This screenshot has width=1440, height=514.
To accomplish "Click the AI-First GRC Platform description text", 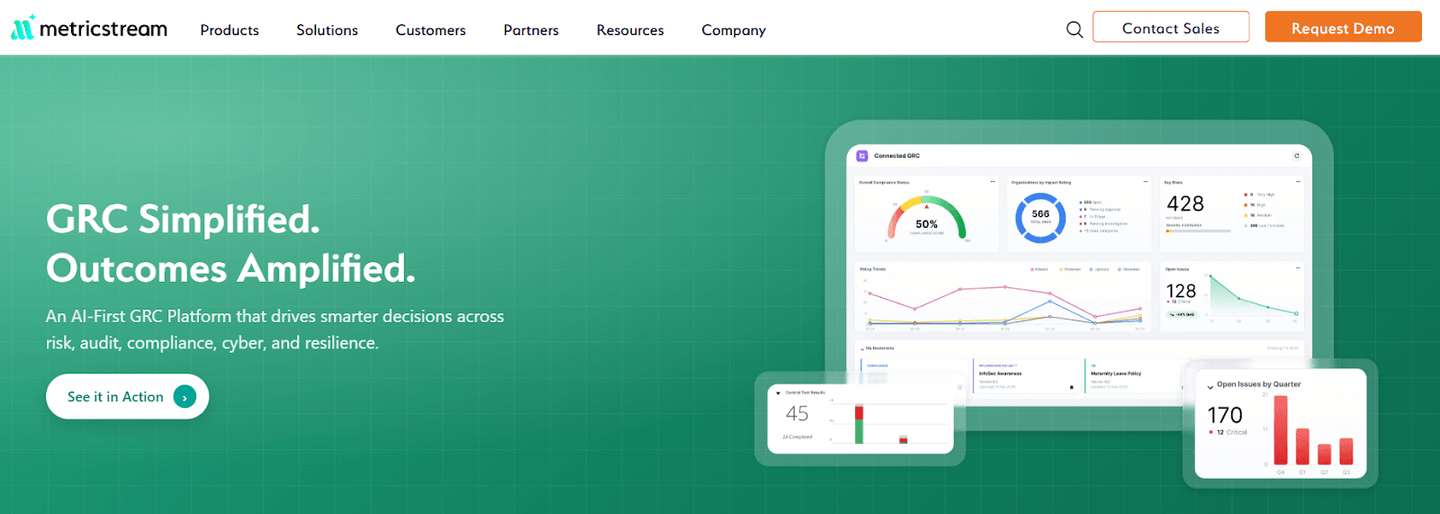I will click(x=275, y=329).
